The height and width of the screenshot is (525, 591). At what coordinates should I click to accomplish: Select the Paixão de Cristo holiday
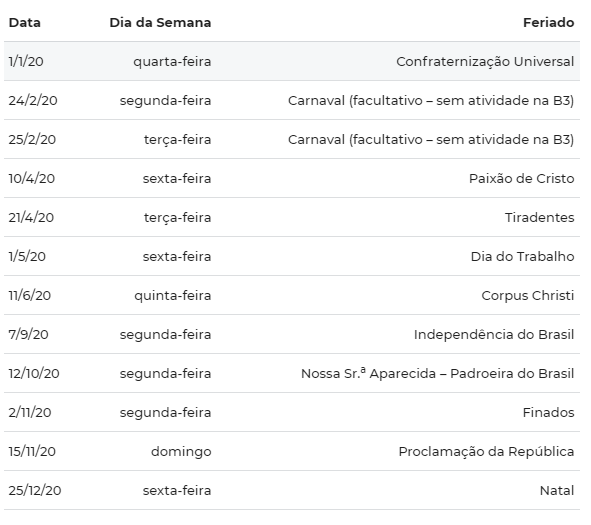point(521,179)
